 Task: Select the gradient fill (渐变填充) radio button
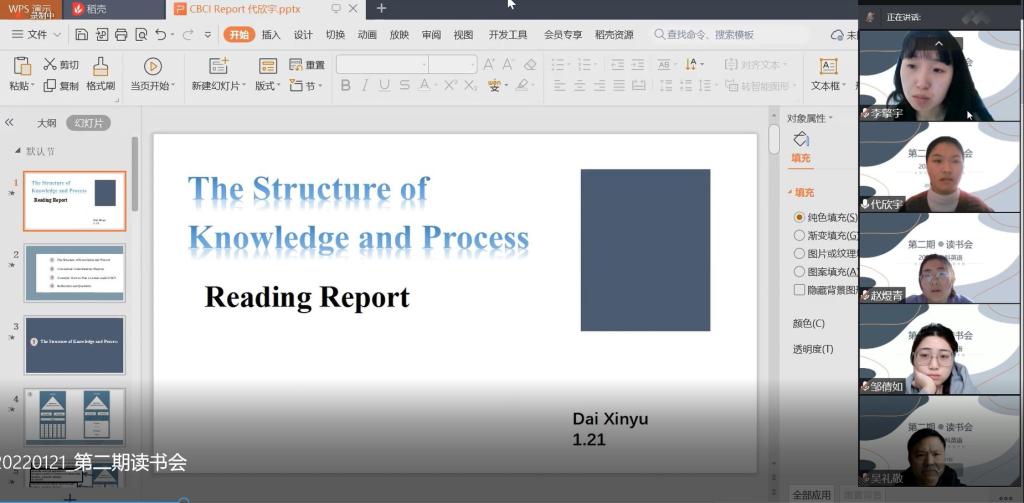pyautogui.click(x=799, y=235)
